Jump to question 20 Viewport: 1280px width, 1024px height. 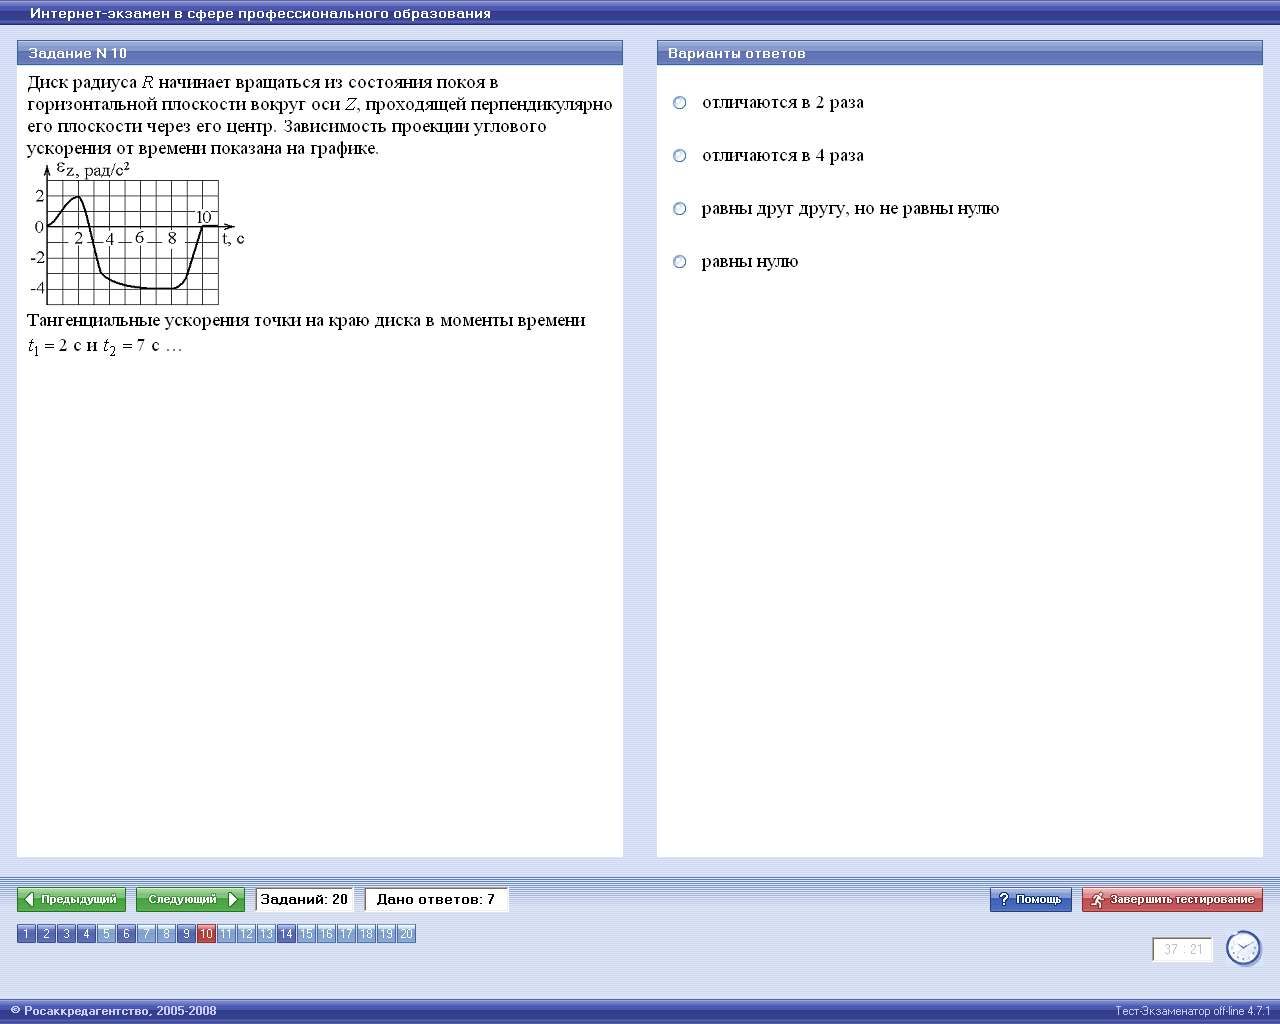tap(406, 934)
